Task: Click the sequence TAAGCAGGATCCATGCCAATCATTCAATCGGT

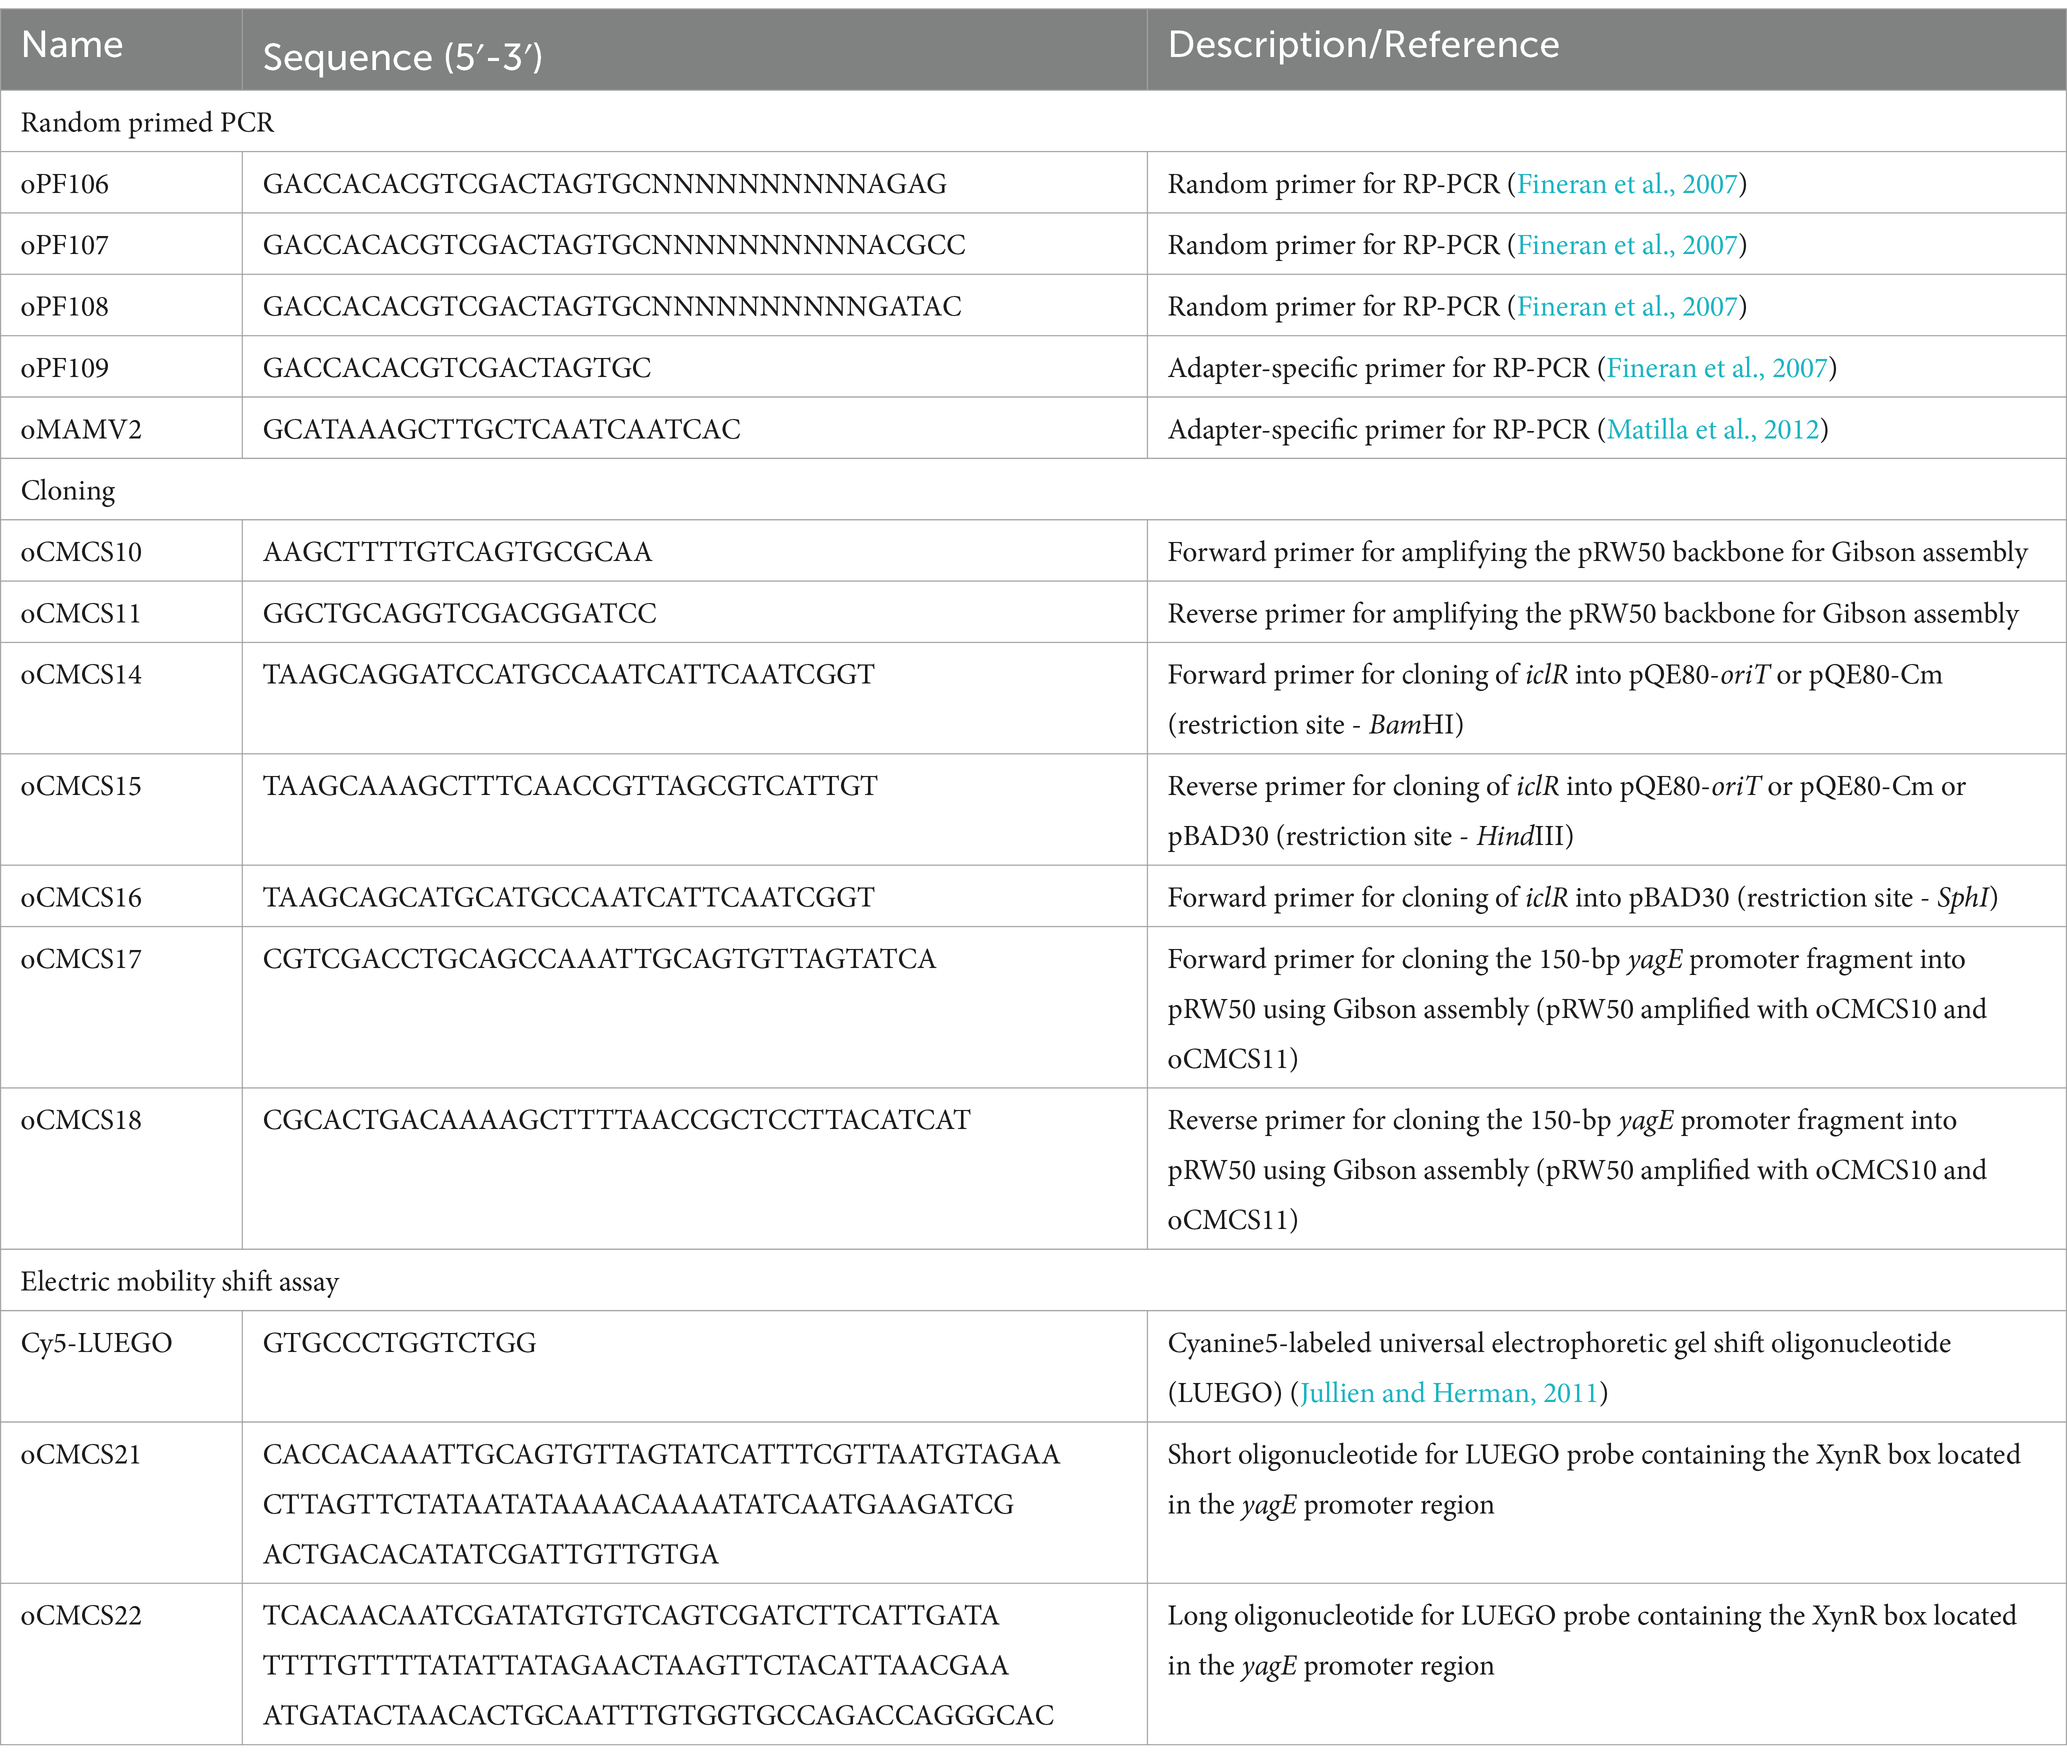Action: point(569,674)
